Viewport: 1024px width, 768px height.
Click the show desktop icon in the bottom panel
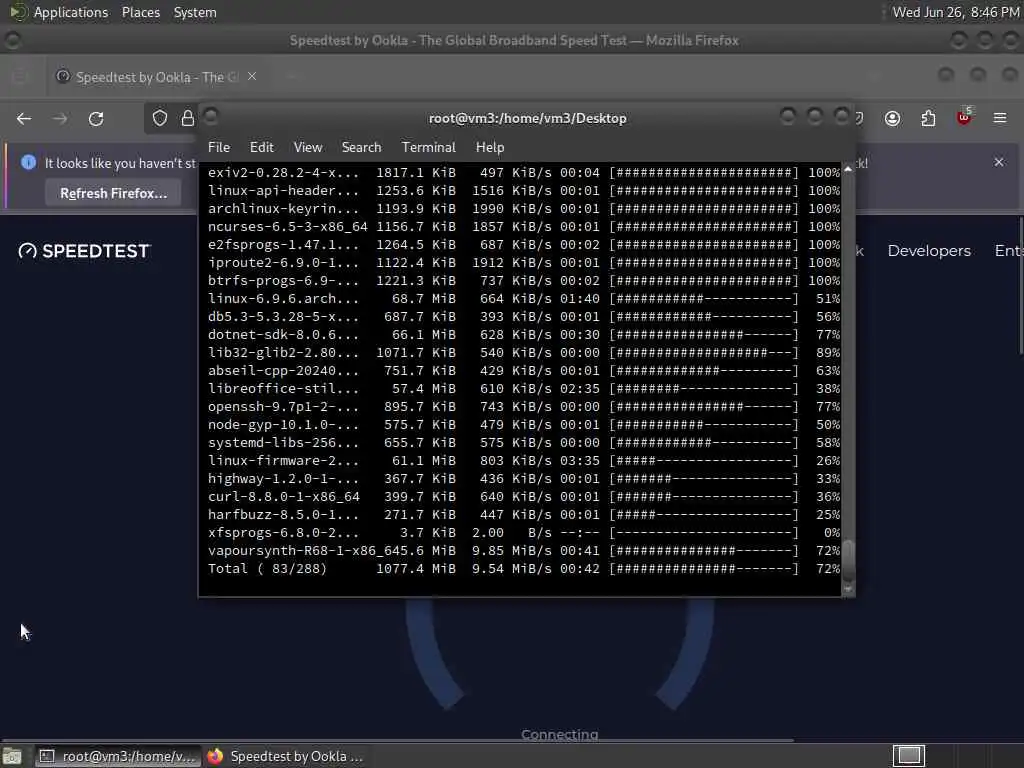(11, 756)
